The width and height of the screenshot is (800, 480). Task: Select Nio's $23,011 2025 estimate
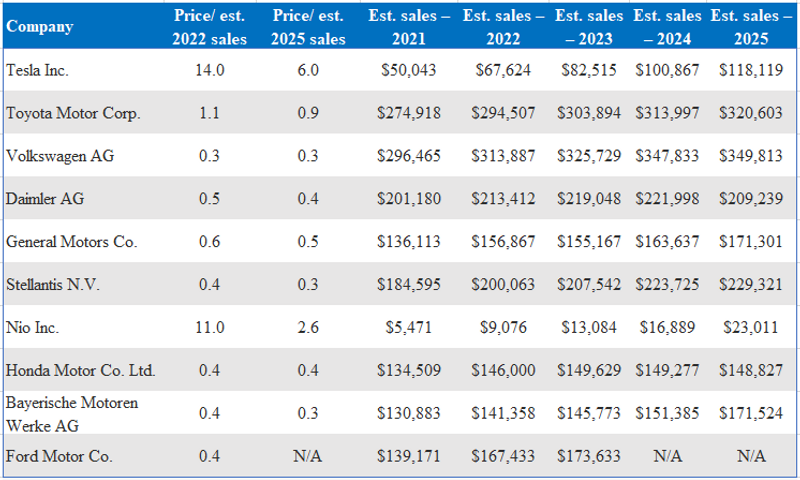pyautogui.click(x=751, y=327)
